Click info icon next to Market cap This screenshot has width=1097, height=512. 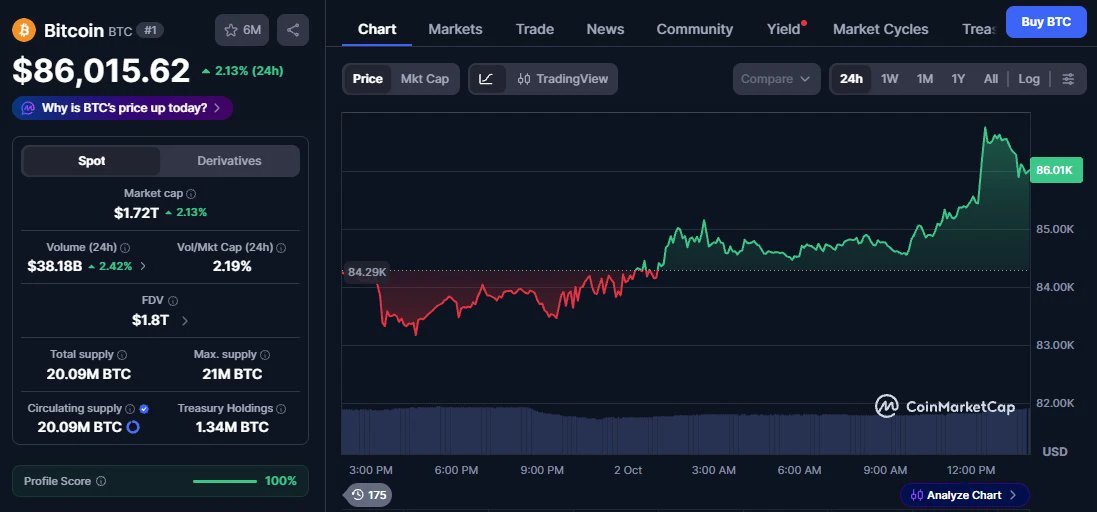(191, 194)
